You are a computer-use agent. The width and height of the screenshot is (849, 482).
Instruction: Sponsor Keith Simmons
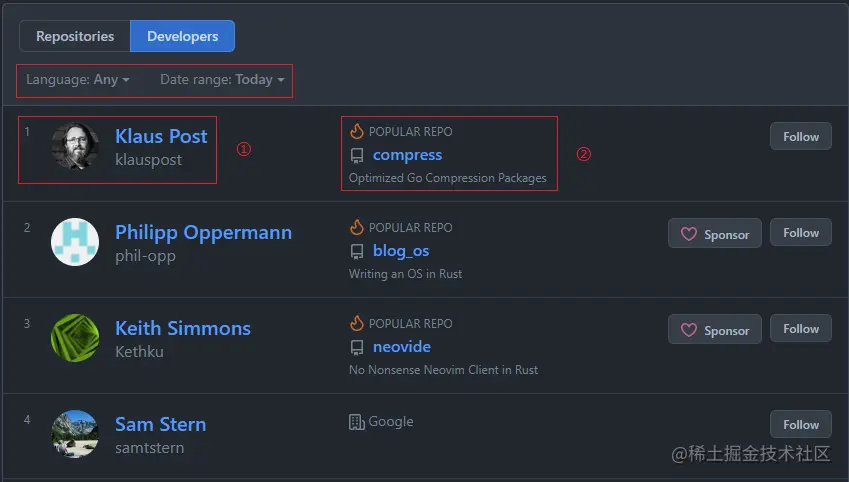(714, 330)
